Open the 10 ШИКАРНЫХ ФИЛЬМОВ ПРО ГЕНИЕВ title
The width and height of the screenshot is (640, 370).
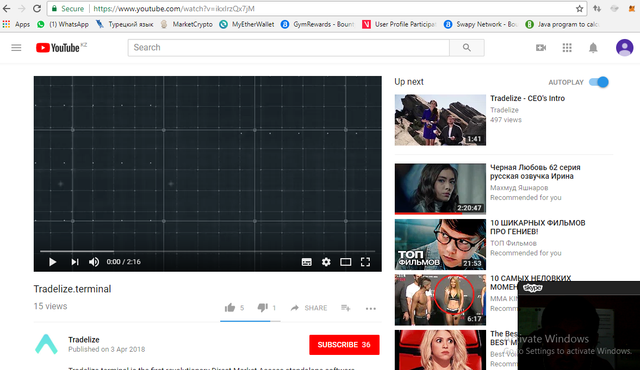click(538, 227)
